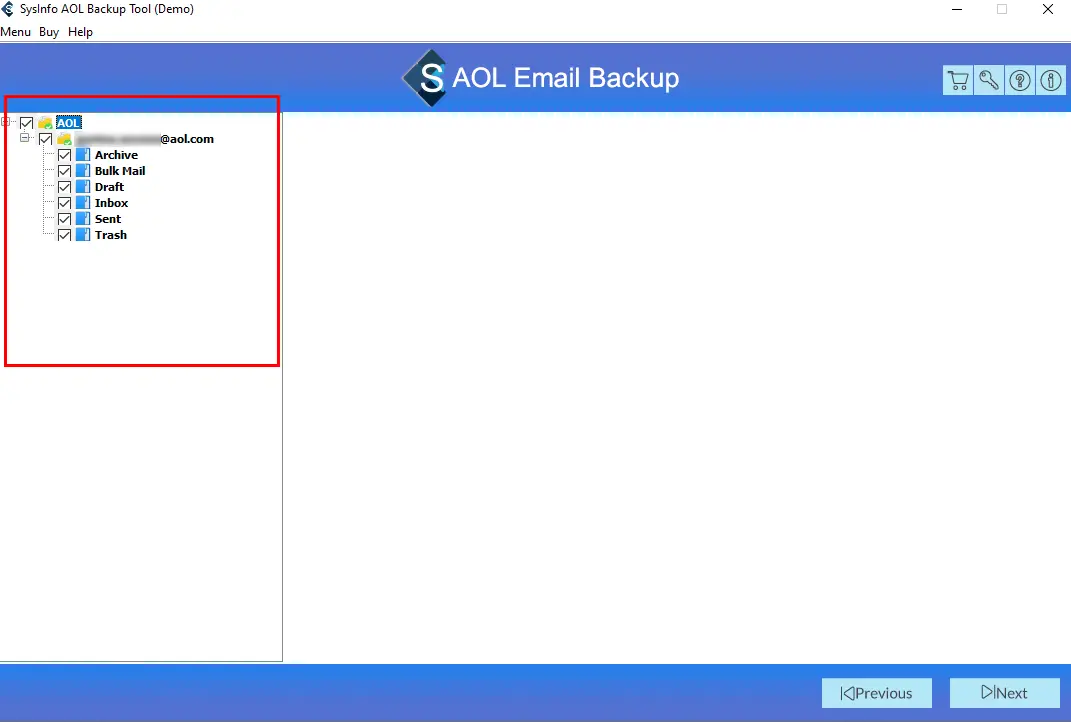Click the Trash folder icon
Image resolution: width=1071 pixels, height=722 pixels.
point(83,235)
